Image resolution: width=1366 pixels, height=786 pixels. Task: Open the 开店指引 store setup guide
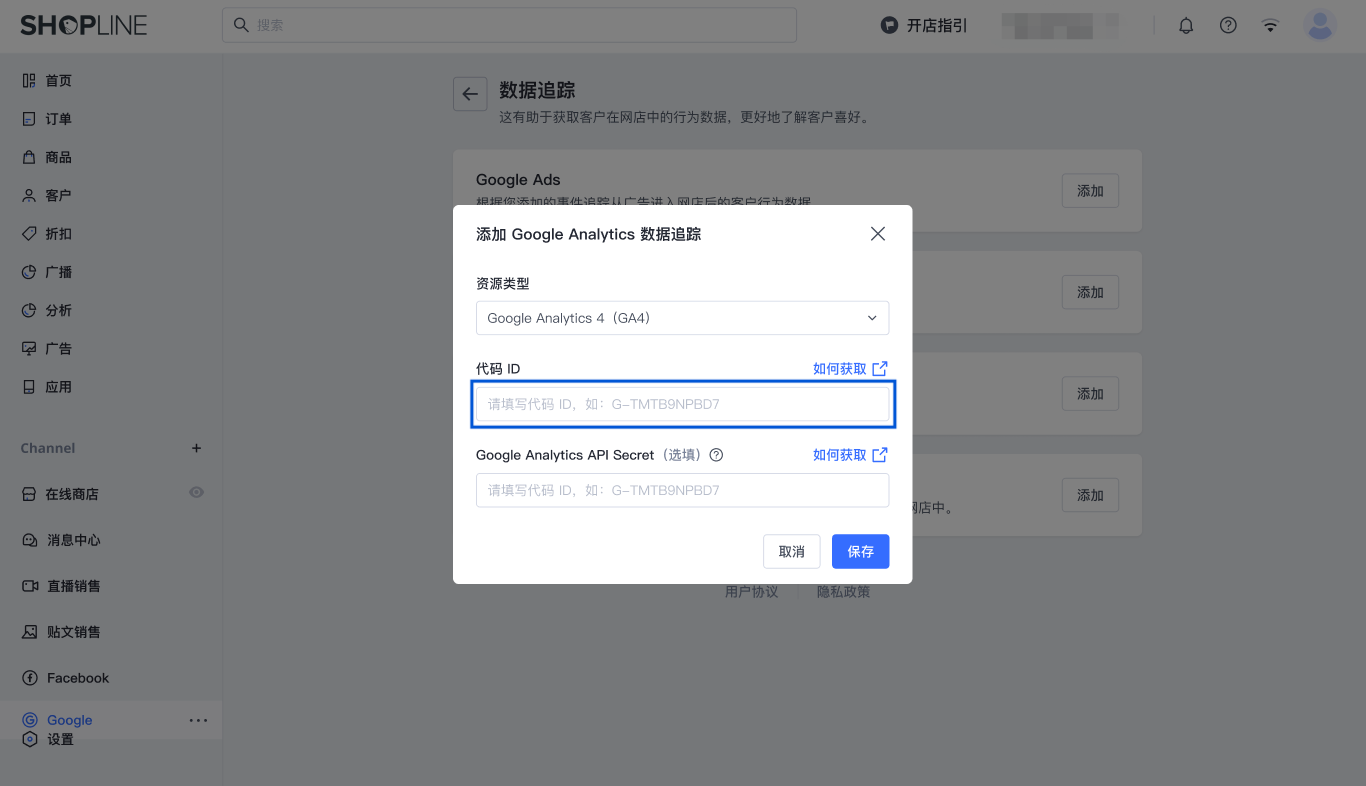pos(924,26)
